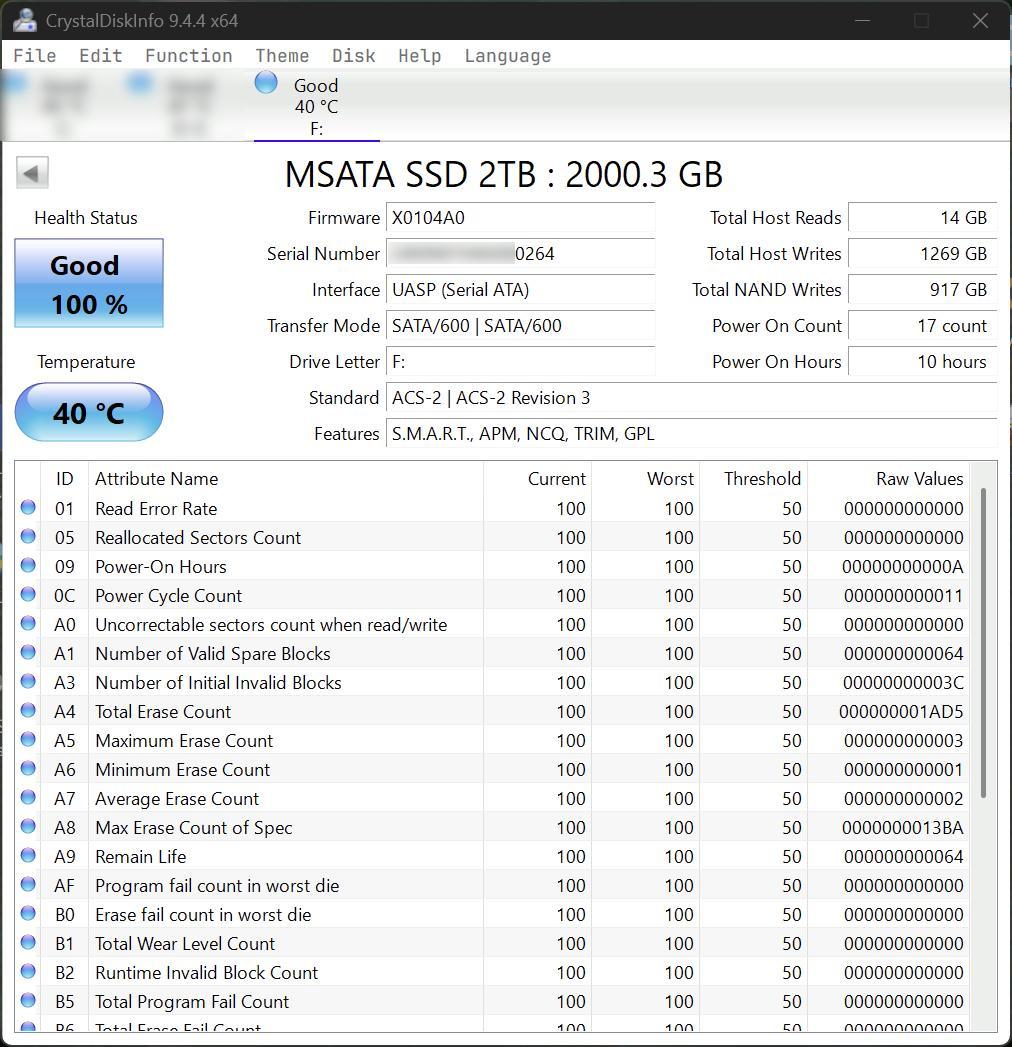Open the File menu
Image resolution: width=1012 pixels, height=1047 pixels.
34,56
